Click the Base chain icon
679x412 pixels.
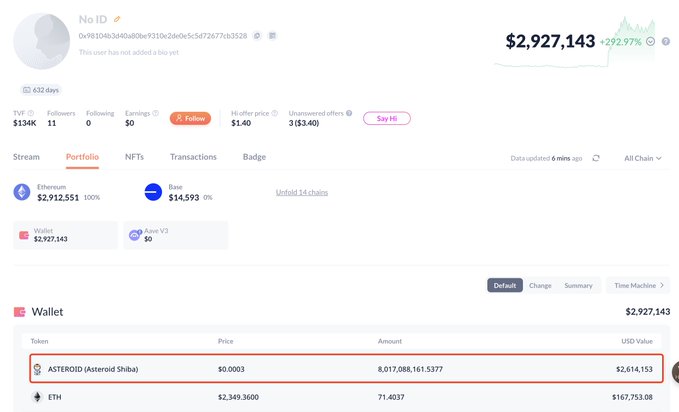click(x=153, y=192)
